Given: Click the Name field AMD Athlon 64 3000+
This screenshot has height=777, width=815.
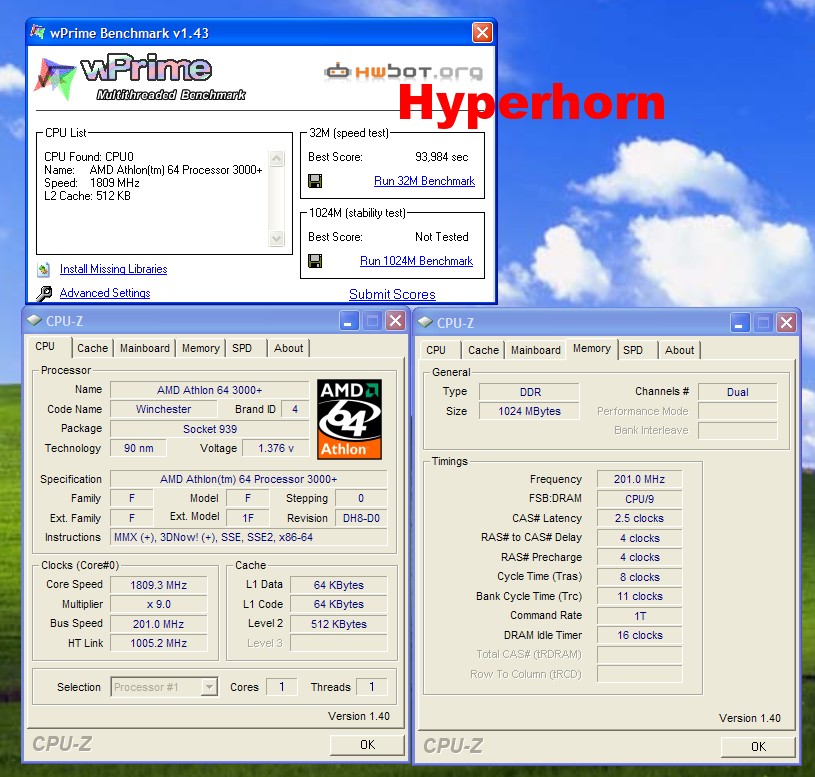Looking at the screenshot, I should (209, 390).
